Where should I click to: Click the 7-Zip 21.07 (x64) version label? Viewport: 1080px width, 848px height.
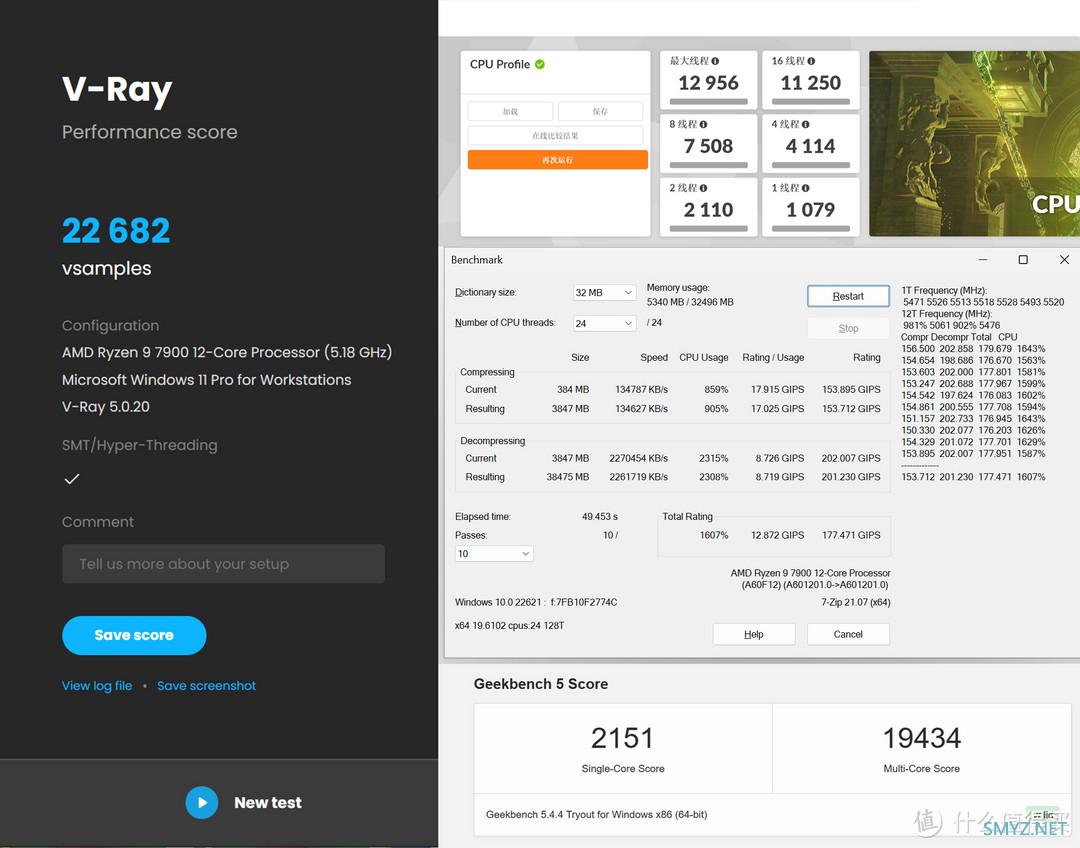click(x=855, y=602)
